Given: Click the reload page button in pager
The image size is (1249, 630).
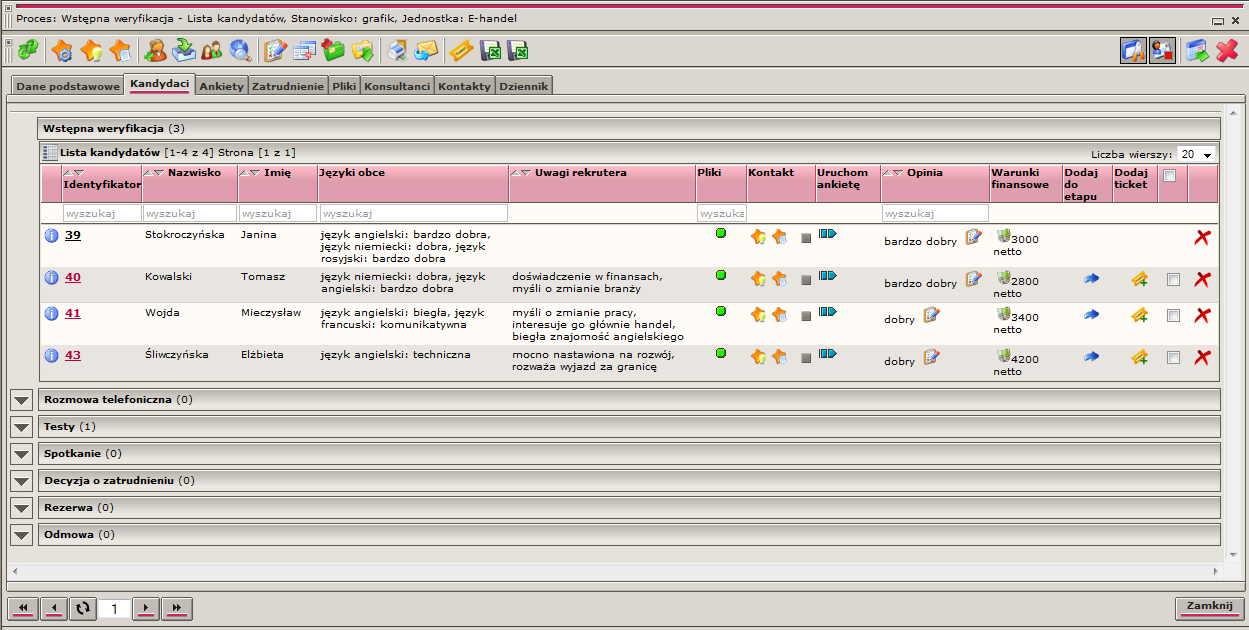Looking at the screenshot, I should (83, 607).
